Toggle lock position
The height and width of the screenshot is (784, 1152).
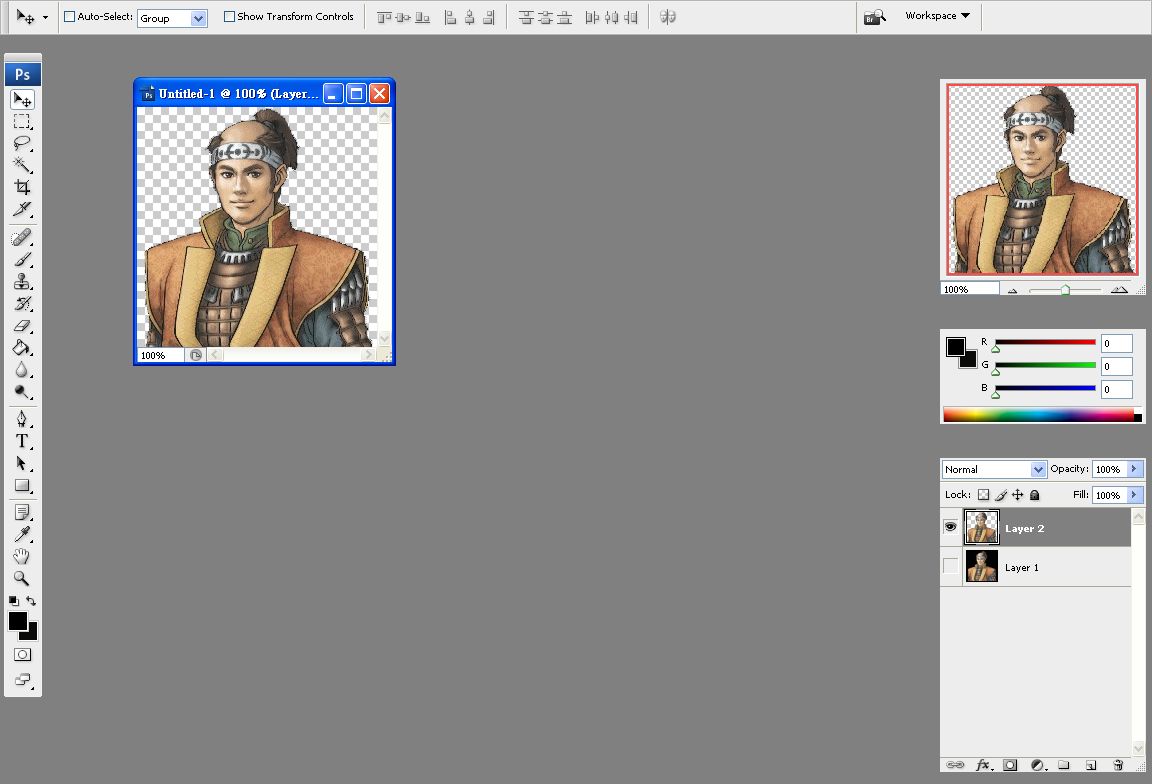click(1018, 495)
